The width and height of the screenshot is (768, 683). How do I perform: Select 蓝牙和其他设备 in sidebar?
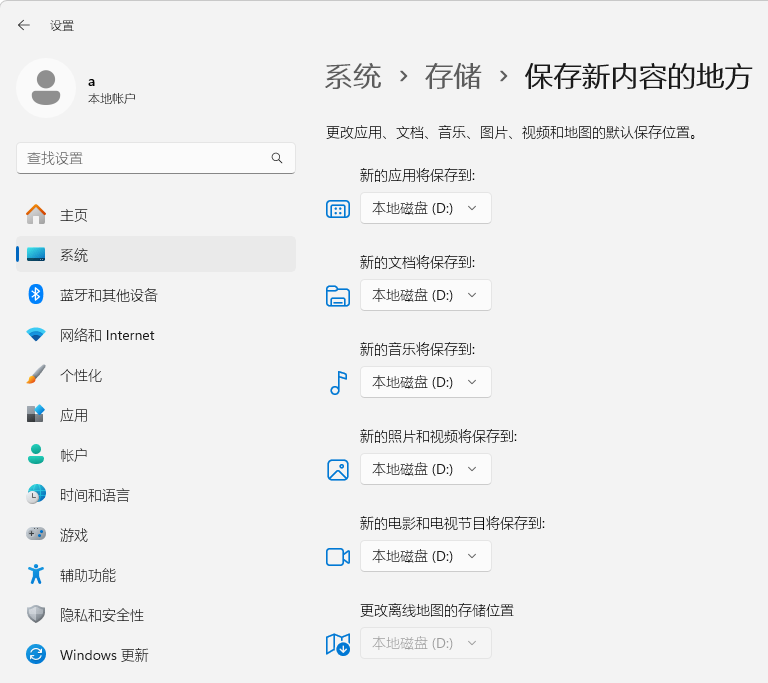coord(156,294)
